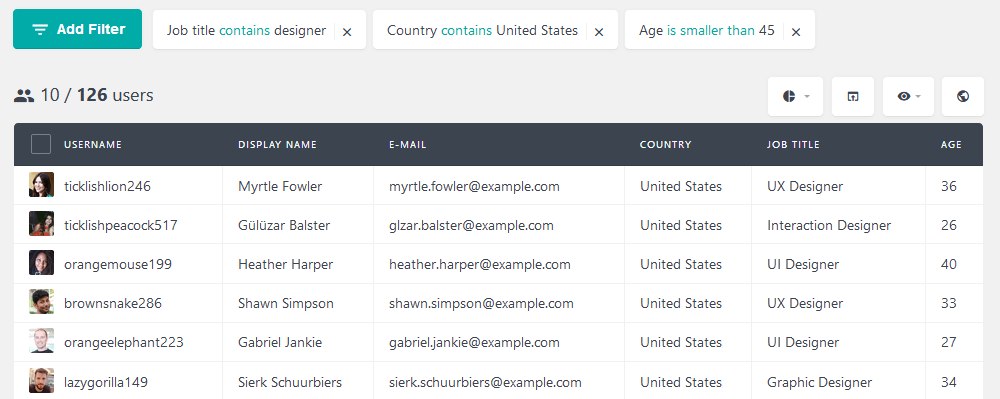Click email myrtle.fowler@example.com
Viewport: 1000px width, 399px height.
pyautogui.click(x=474, y=186)
